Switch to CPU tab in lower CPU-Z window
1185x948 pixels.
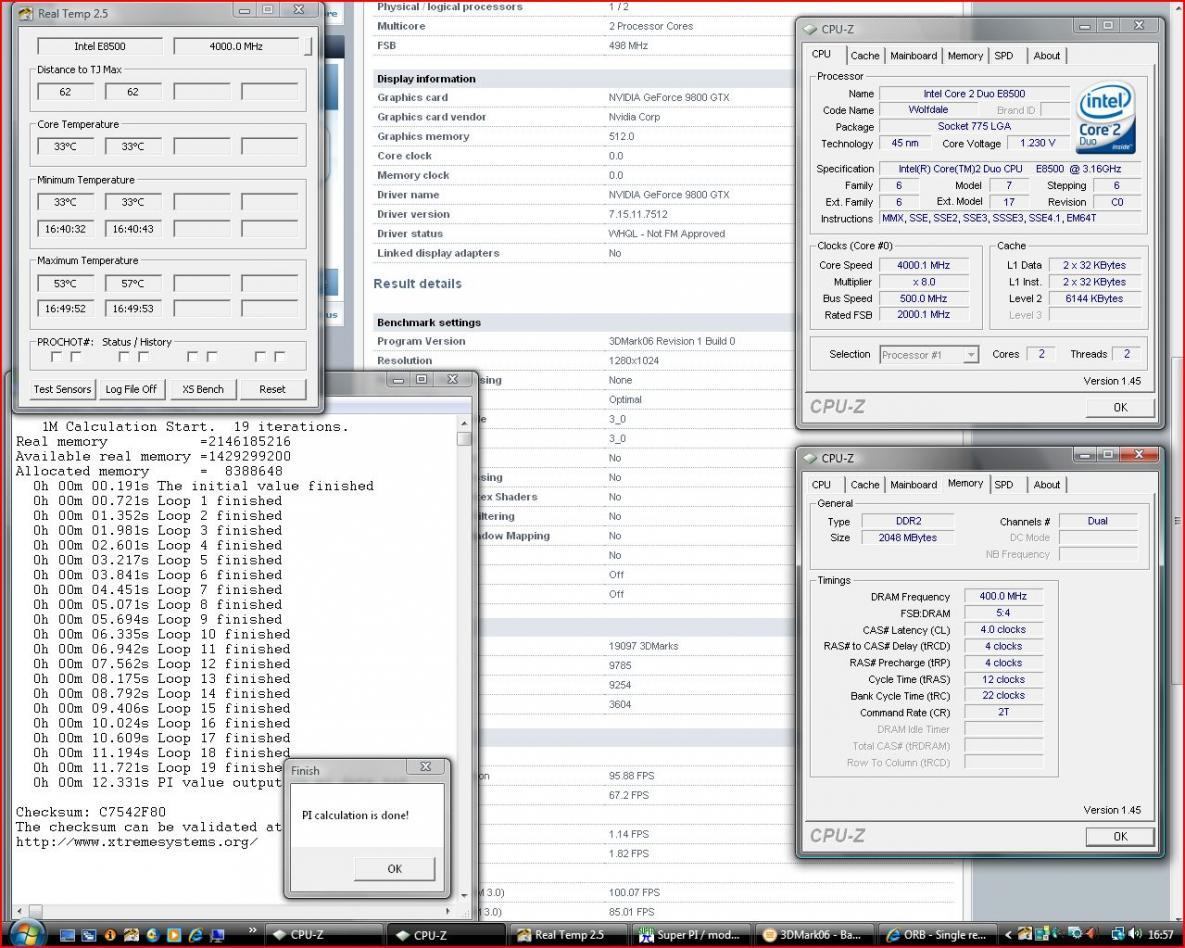click(821, 485)
